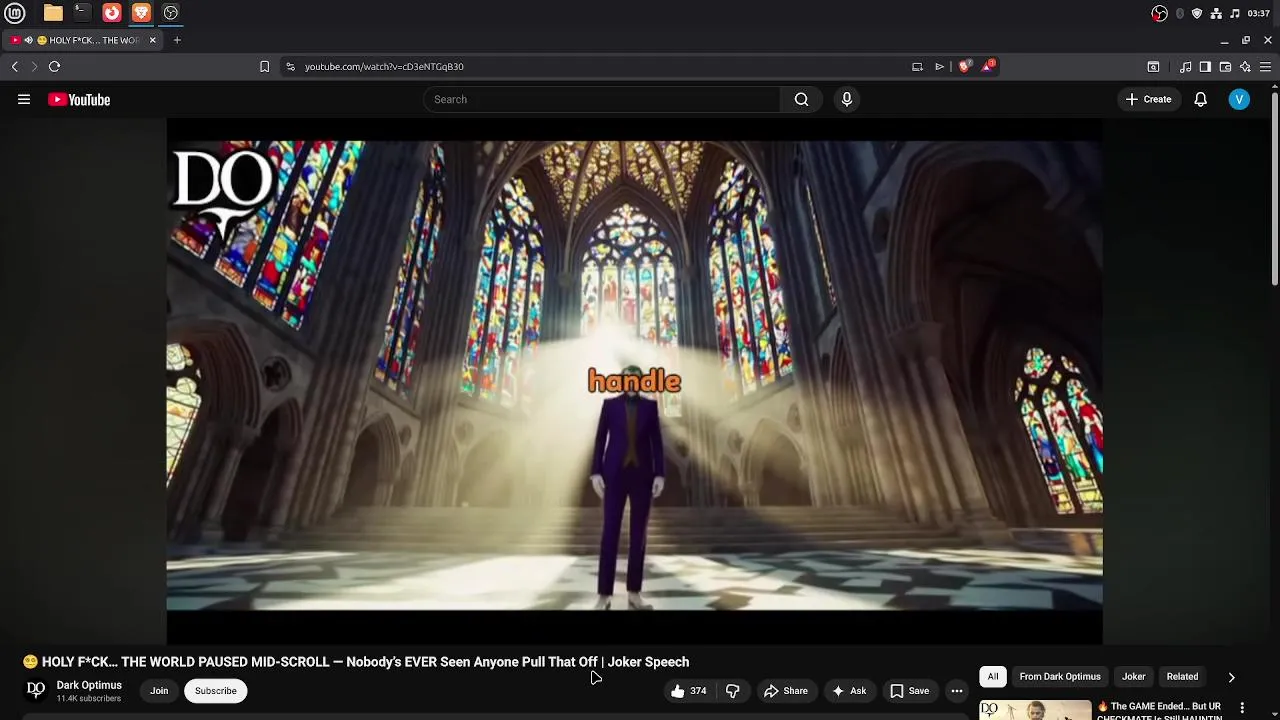Screen dimensions: 1280x720
Task: Click the OBS recording tray icon
Action: point(1159,13)
